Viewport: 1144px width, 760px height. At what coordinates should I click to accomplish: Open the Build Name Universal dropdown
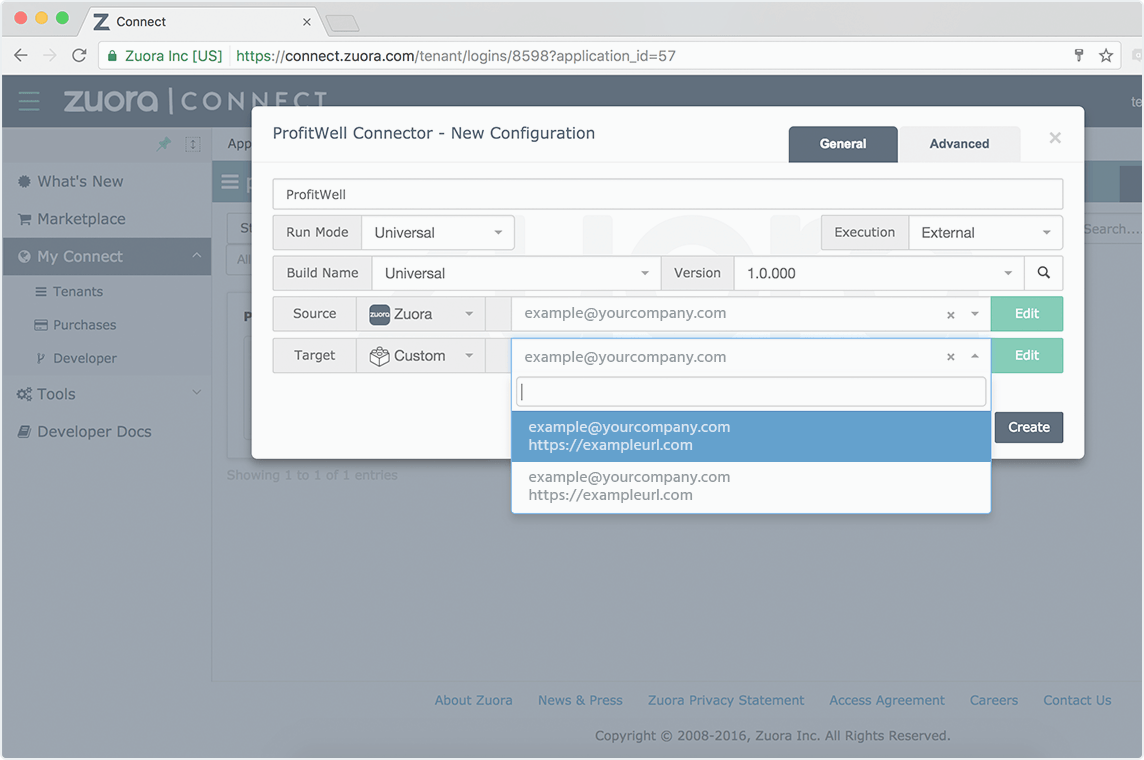[517, 273]
